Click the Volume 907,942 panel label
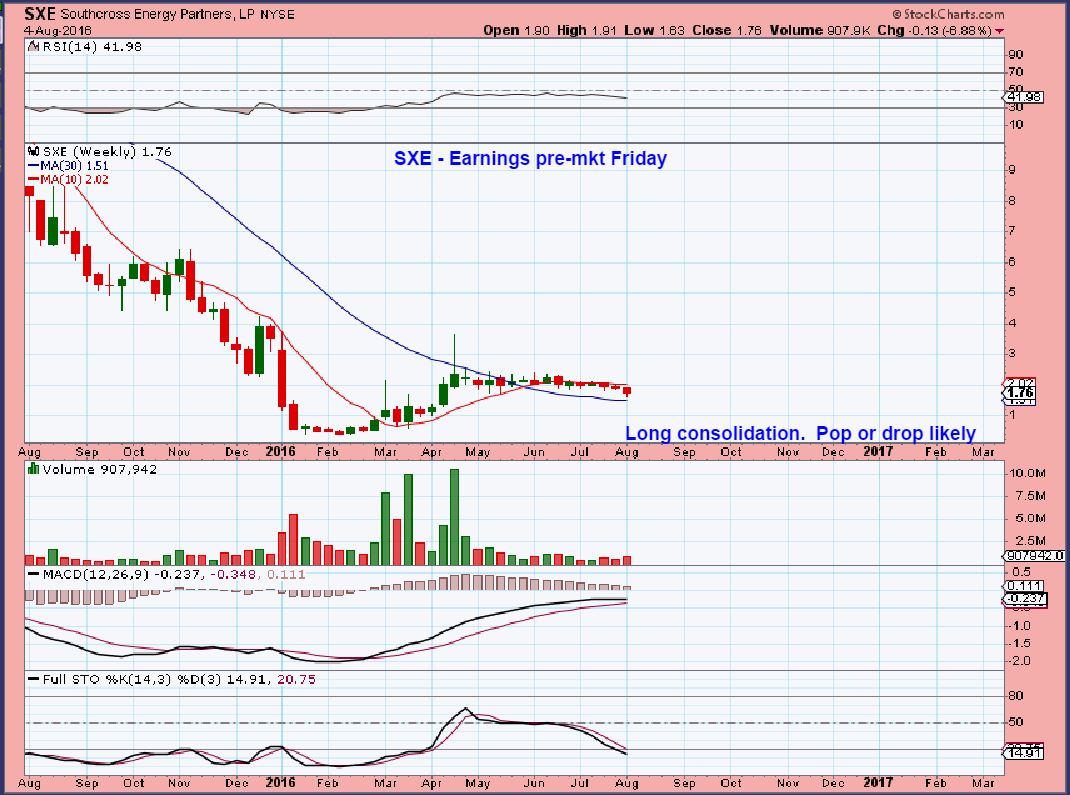This screenshot has width=1070, height=795. pos(99,469)
